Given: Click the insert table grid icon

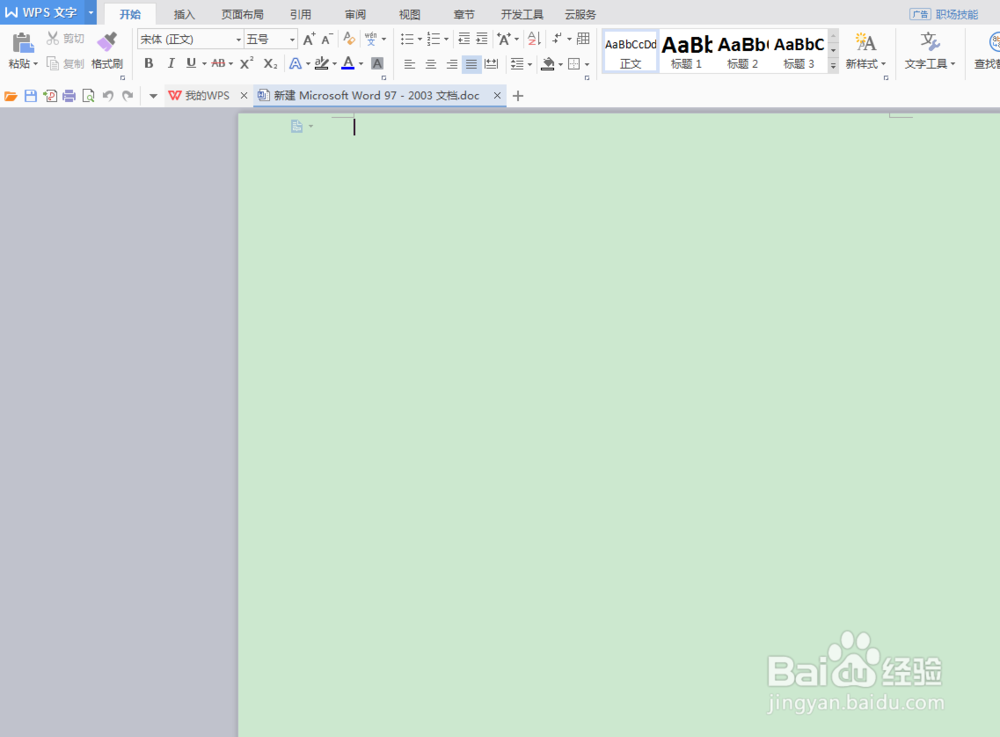Looking at the screenshot, I should 583,39.
